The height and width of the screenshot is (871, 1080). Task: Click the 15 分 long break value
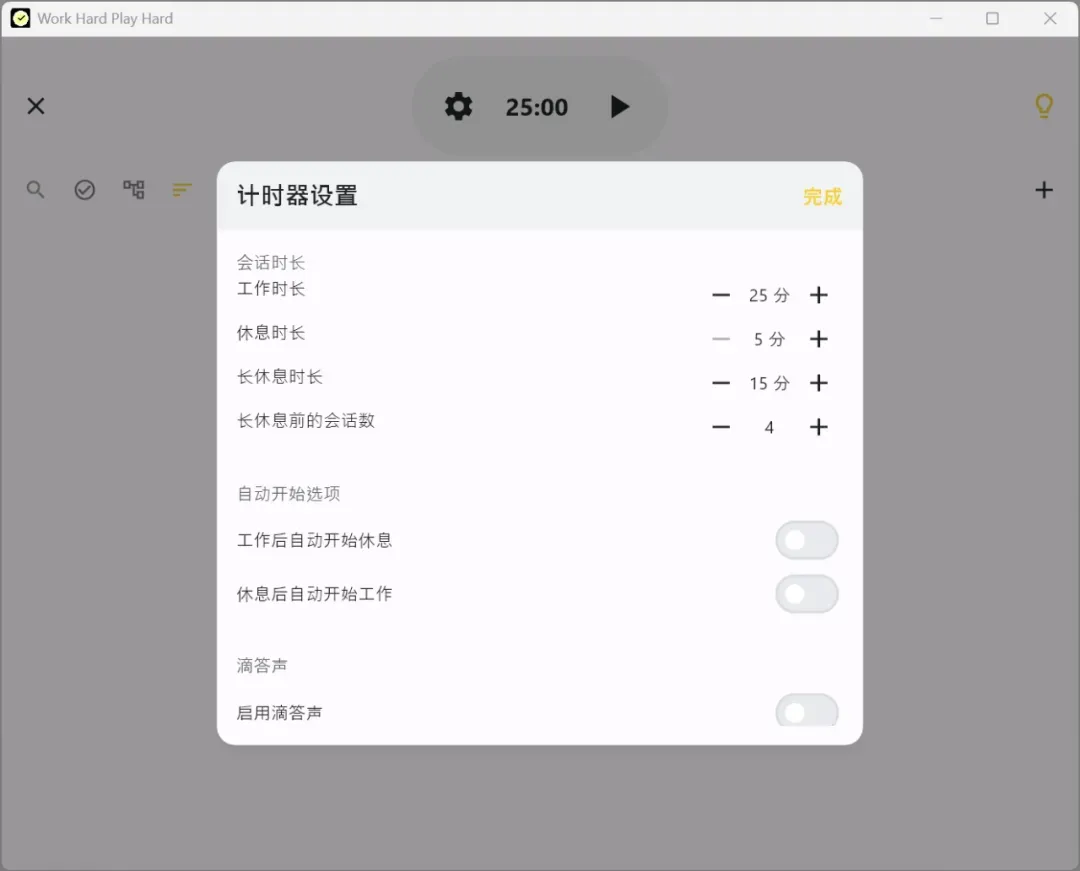(769, 383)
